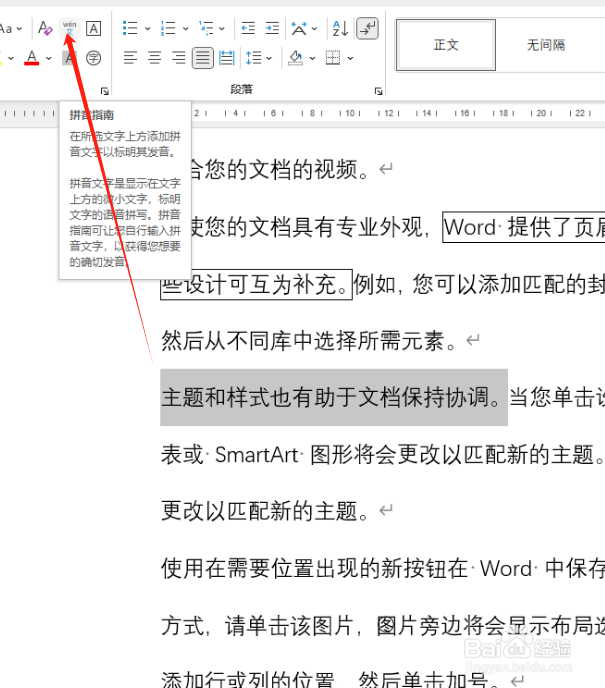The width and height of the screenshot is (605, 688).
Task: Apply the red font color
Action: click(x=32, y=57)
